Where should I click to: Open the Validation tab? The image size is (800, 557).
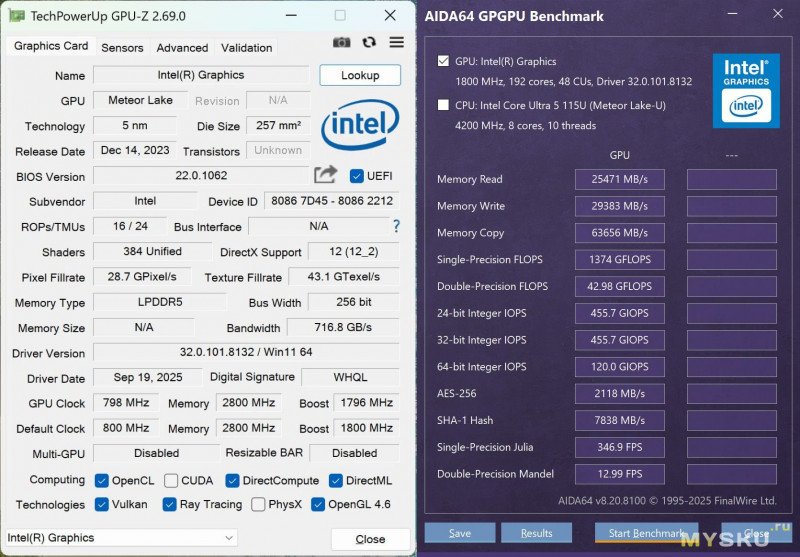click(x=246, y=47)
